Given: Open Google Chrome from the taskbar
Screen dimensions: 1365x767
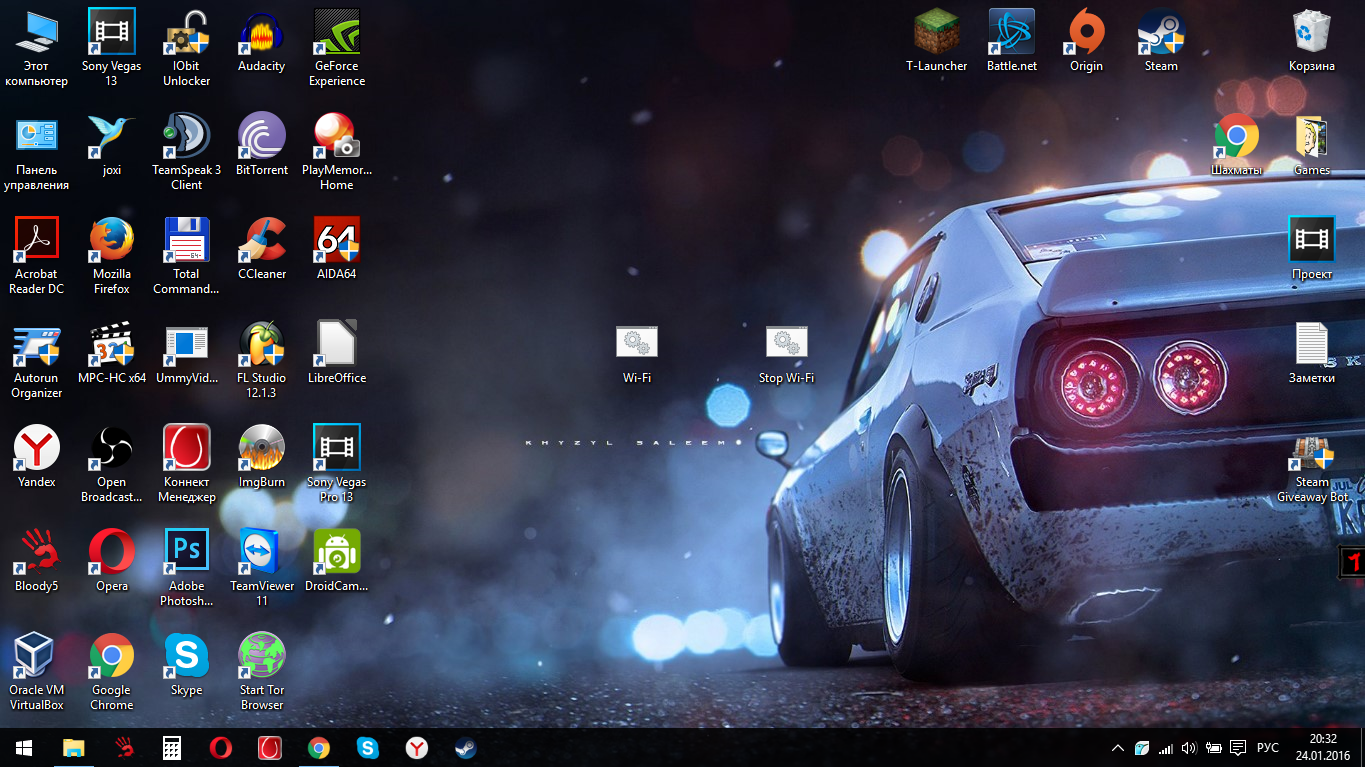Looking at the screenshot, I should [x=319, y=747].
